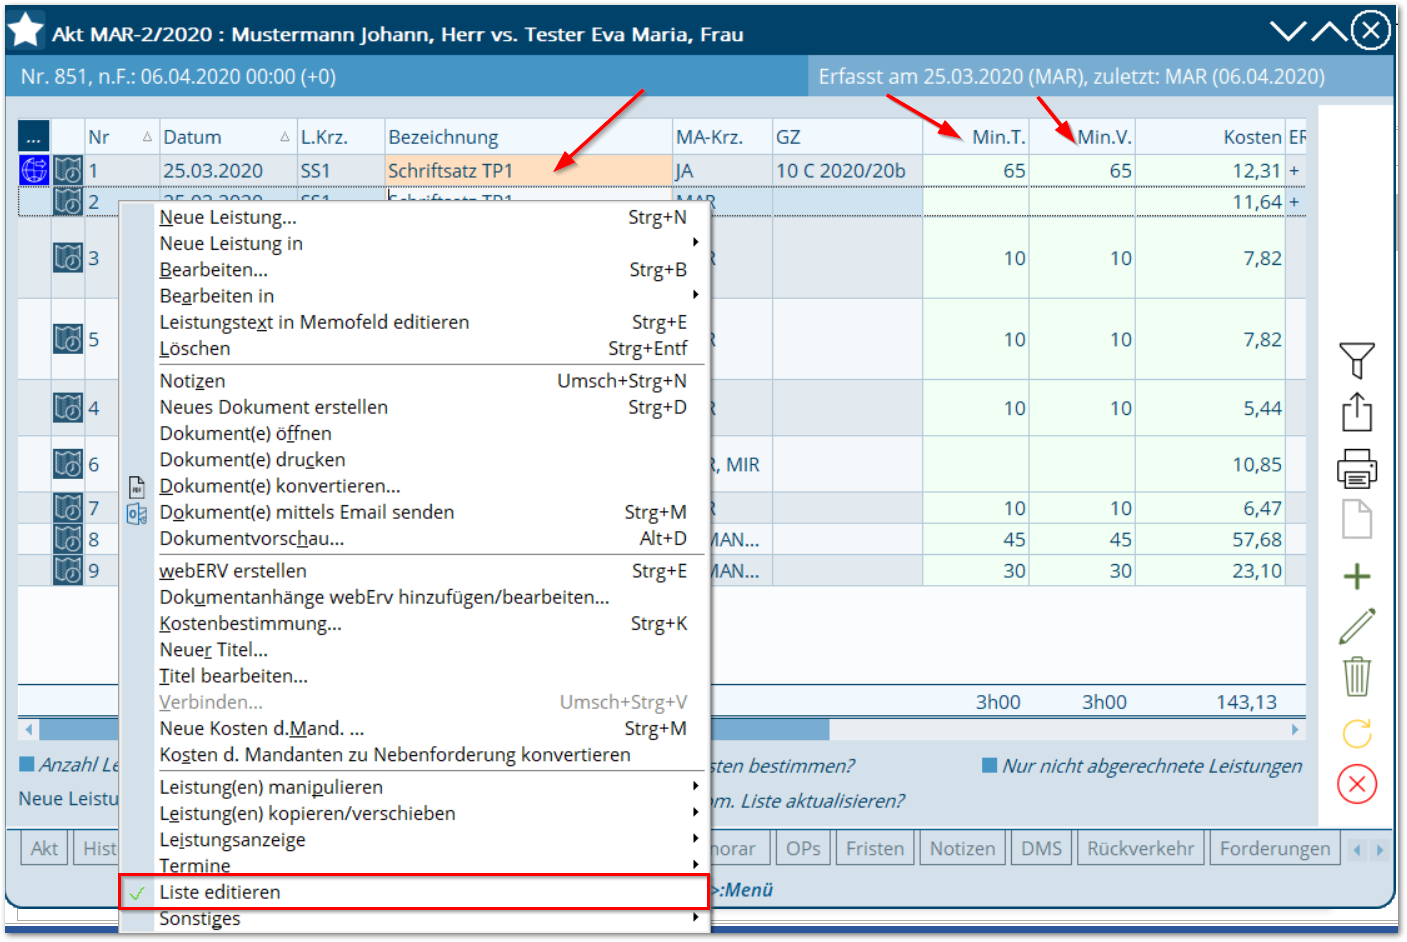Toggle 'Nur nicht abgerechnete Leistungen' checkbox
This screenshot has width=1407, height=942.
coord(989,766)
